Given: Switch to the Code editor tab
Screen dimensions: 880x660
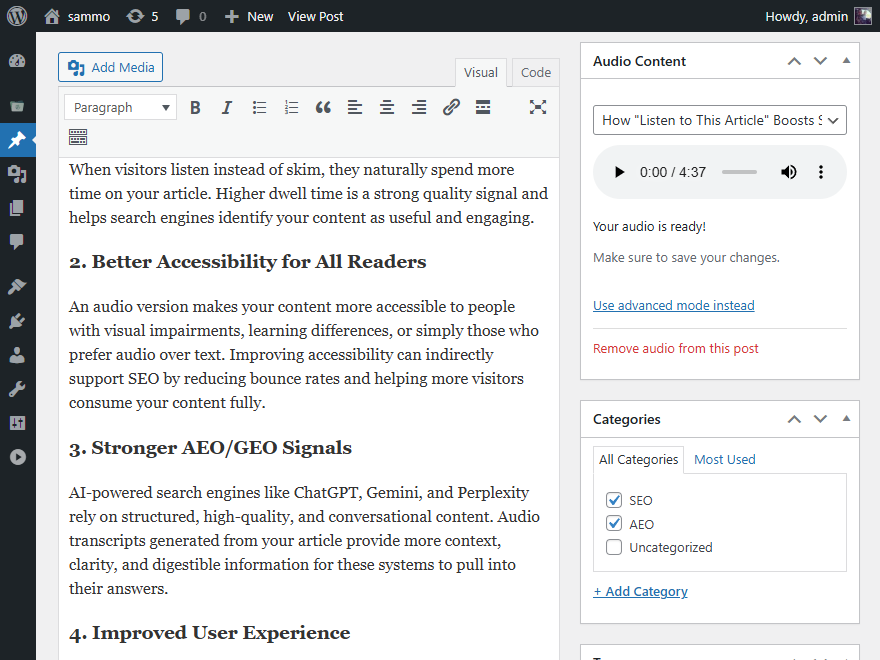Looking at the screenshot, I should [x=535, y=72].
